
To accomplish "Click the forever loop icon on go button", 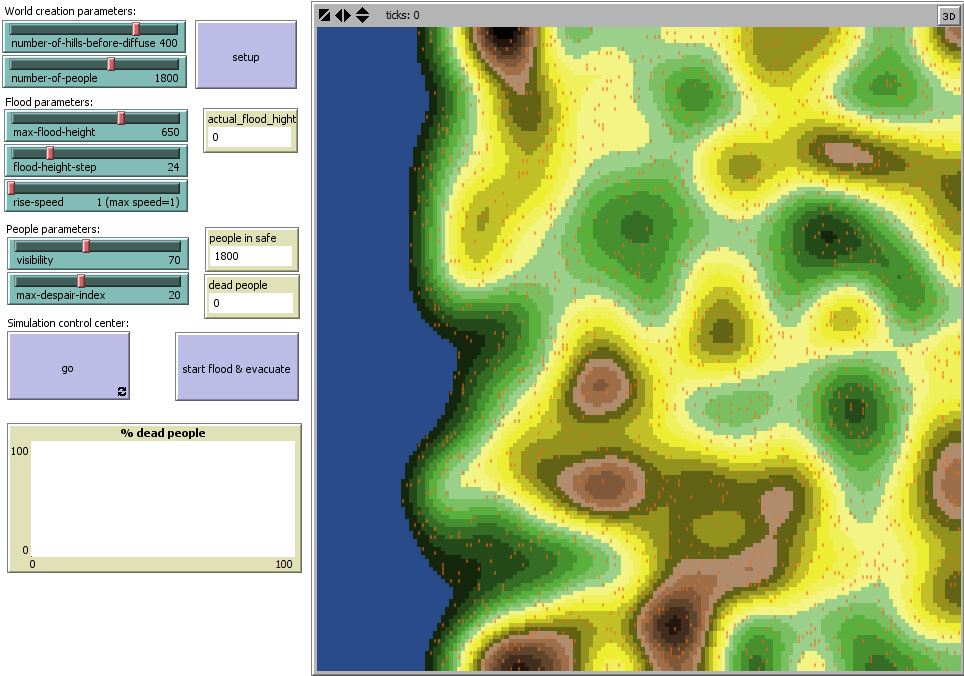I will pos(122,391).
